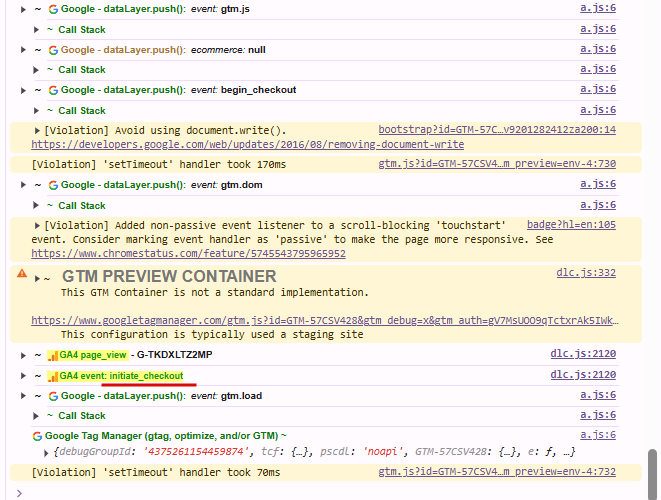The image size is (661, 500).
Task: Expand the touchstart listener violation
Action: tap(37, 226)
